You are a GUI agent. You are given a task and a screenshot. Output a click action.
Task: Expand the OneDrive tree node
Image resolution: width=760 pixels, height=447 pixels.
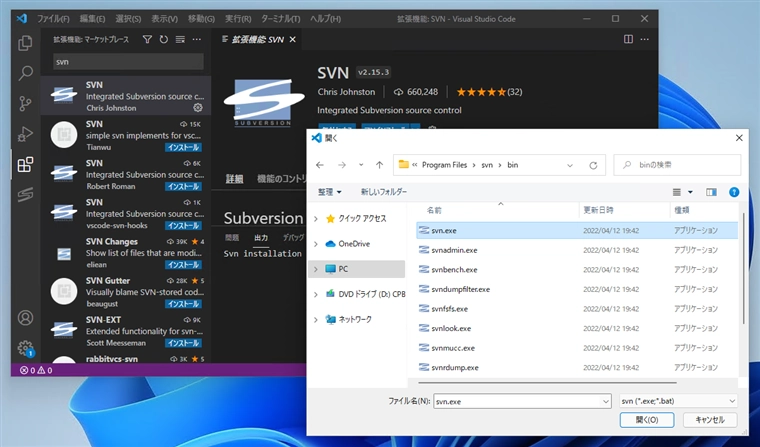(316, 244)
